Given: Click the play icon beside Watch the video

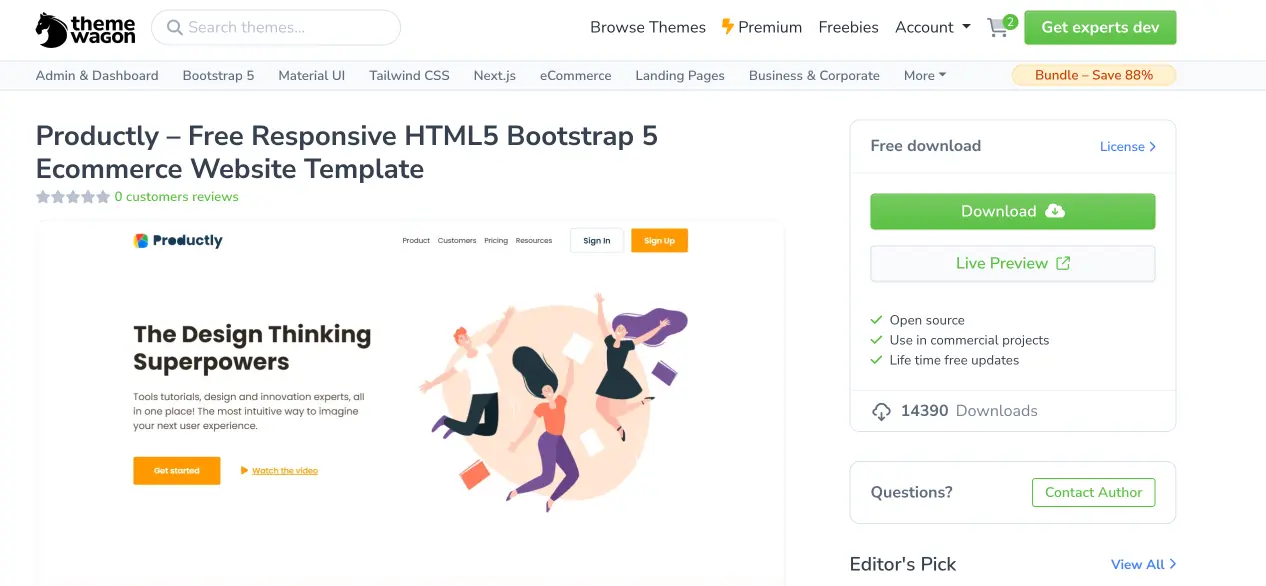Looking at the screenshot, I should coord(244,470).
